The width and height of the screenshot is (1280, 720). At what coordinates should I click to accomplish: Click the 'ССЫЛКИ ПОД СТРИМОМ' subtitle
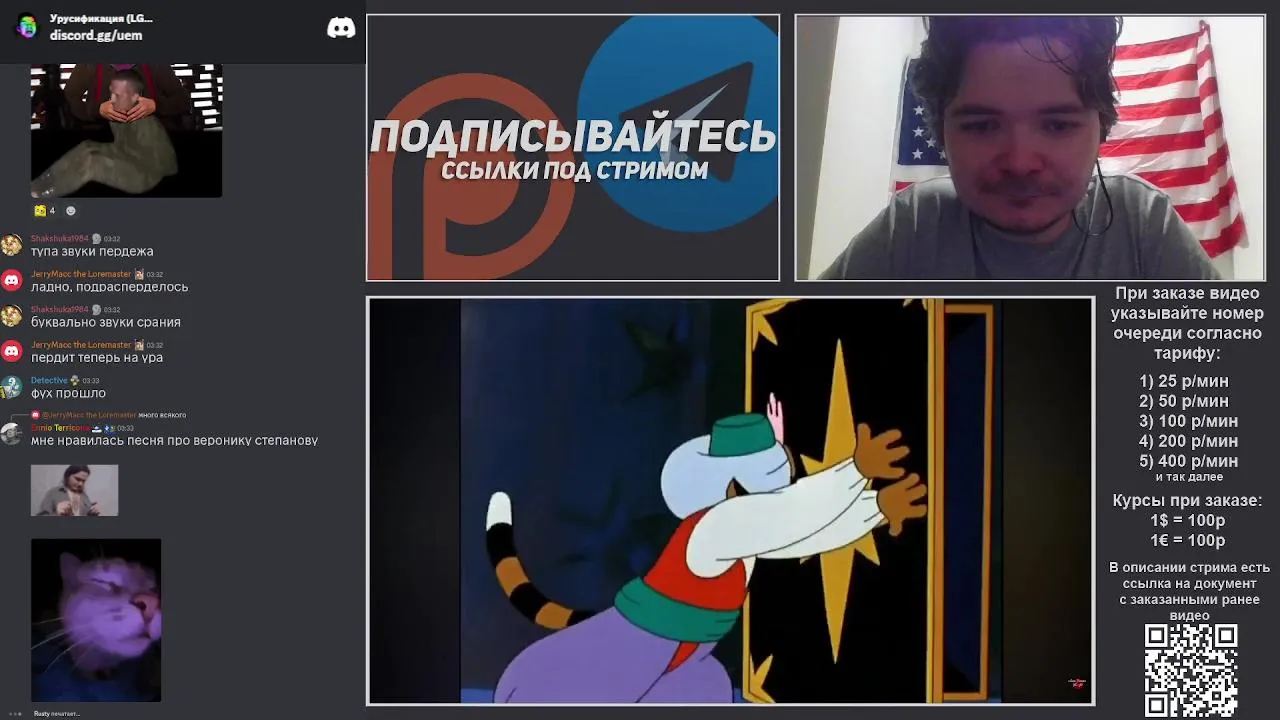[x=575, y=171]
